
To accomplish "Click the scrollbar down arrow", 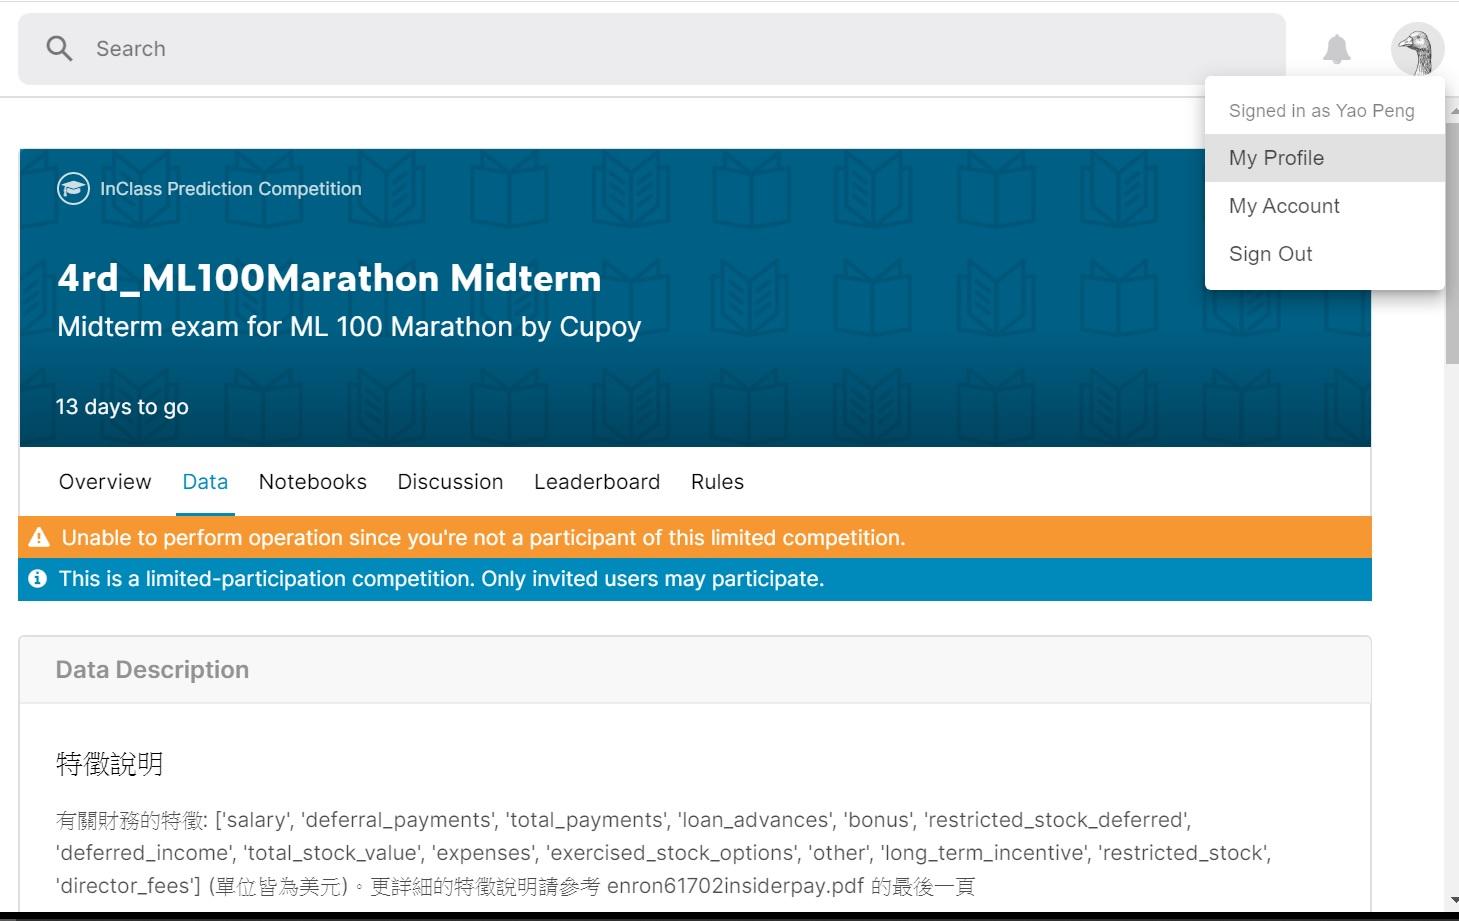I will pos(1452,901).
